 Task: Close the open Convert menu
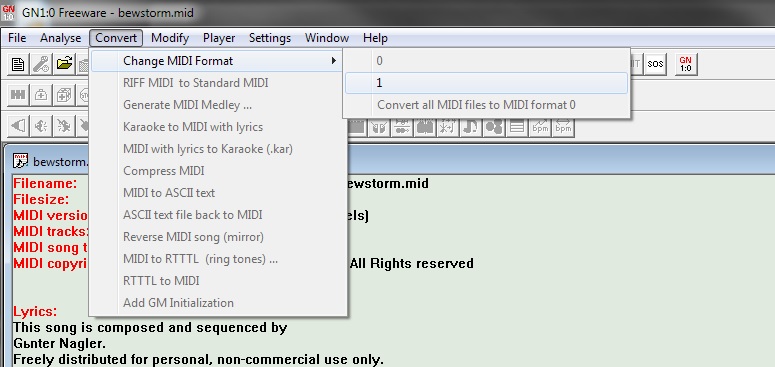pos(116,38)
